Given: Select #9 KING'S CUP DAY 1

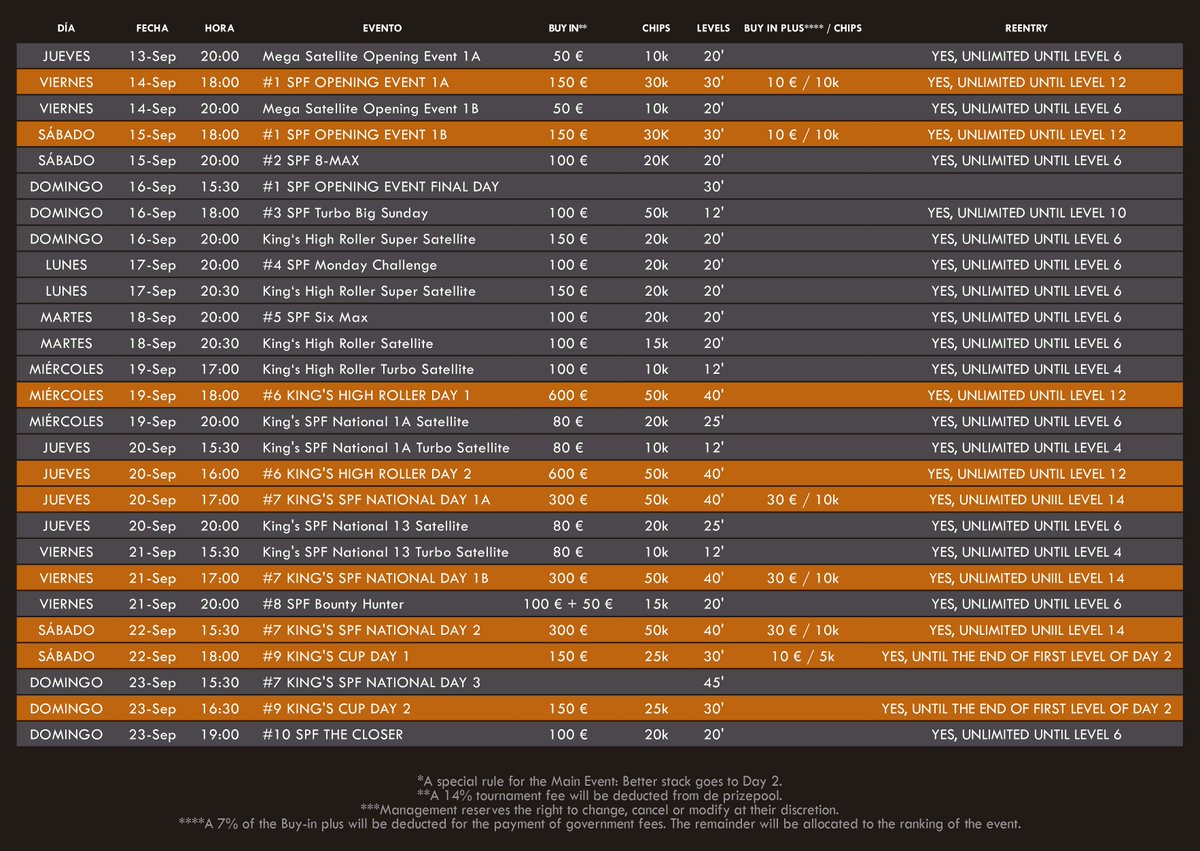Looking at the screenshot, I should [336, 656].
